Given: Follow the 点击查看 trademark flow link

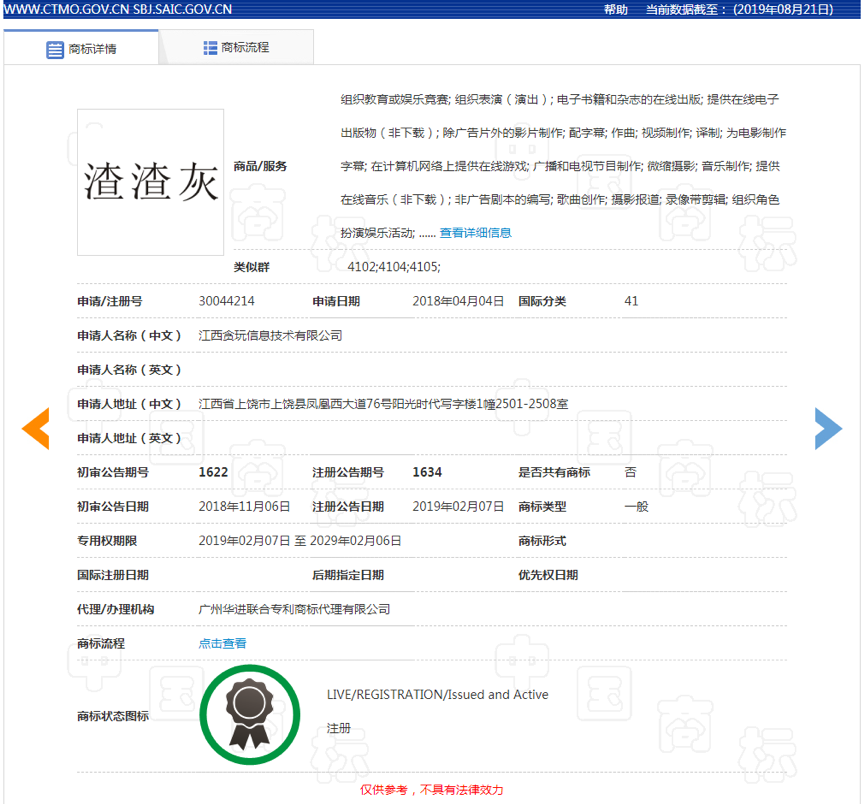Looking at the screenshot, I should 222,643.
